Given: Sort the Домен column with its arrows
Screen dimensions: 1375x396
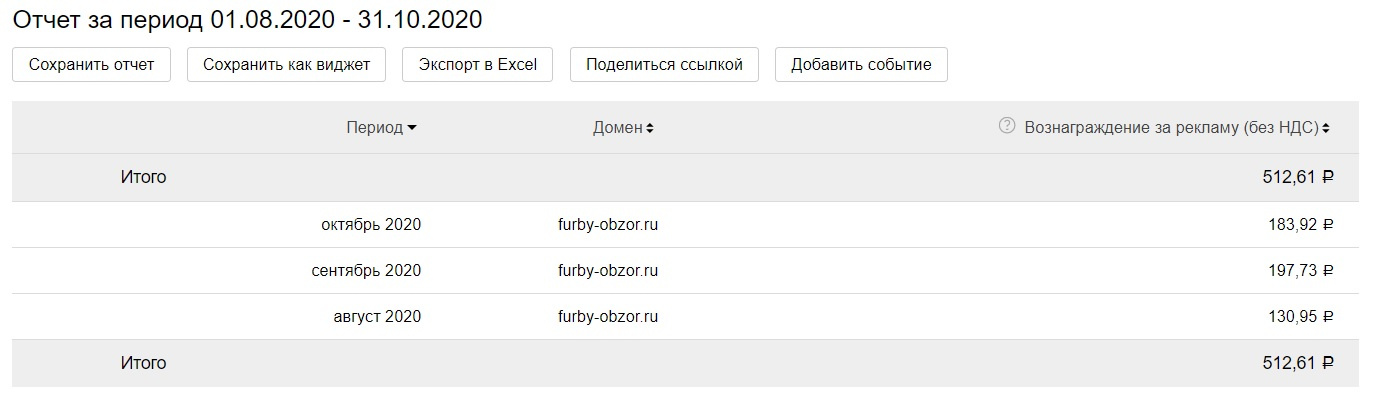Looking at the screenshot, I should 650,128.
